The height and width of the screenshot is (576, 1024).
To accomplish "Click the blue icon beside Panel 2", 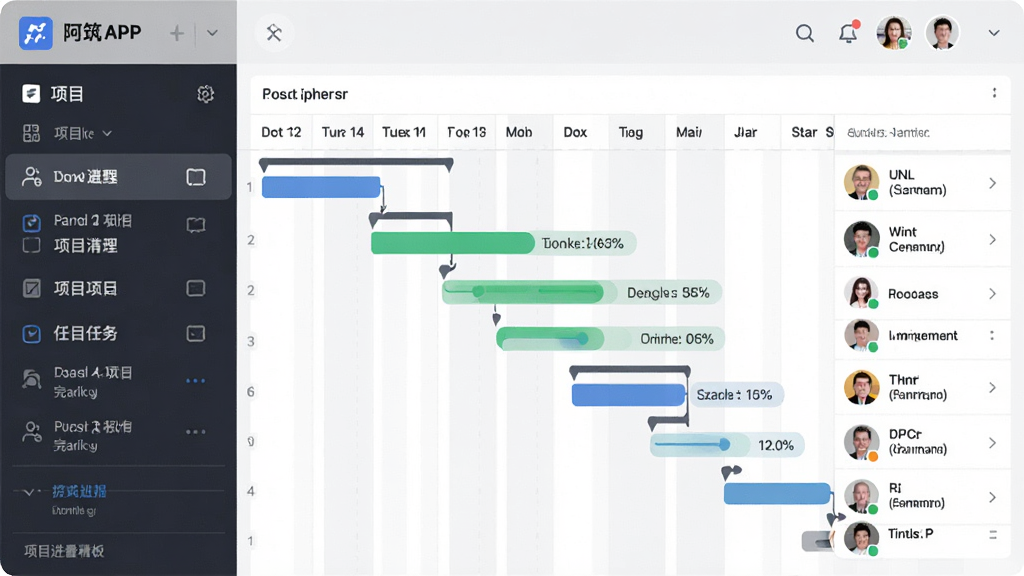I will tap(31, 223).
